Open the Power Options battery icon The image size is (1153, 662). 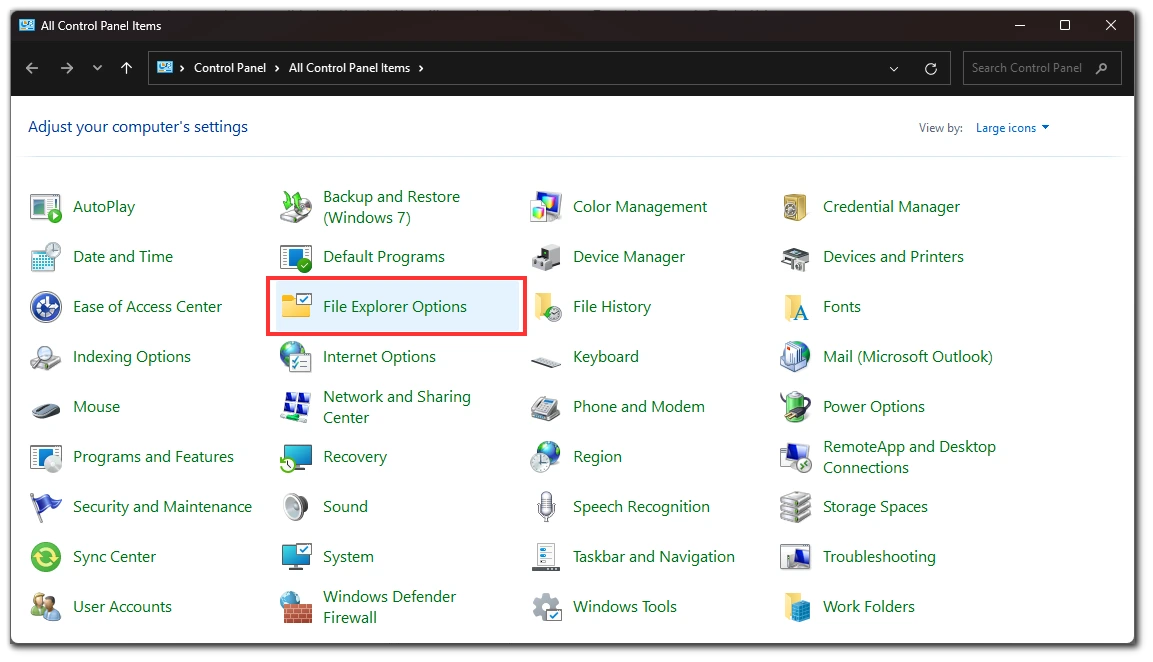[795, 407]
